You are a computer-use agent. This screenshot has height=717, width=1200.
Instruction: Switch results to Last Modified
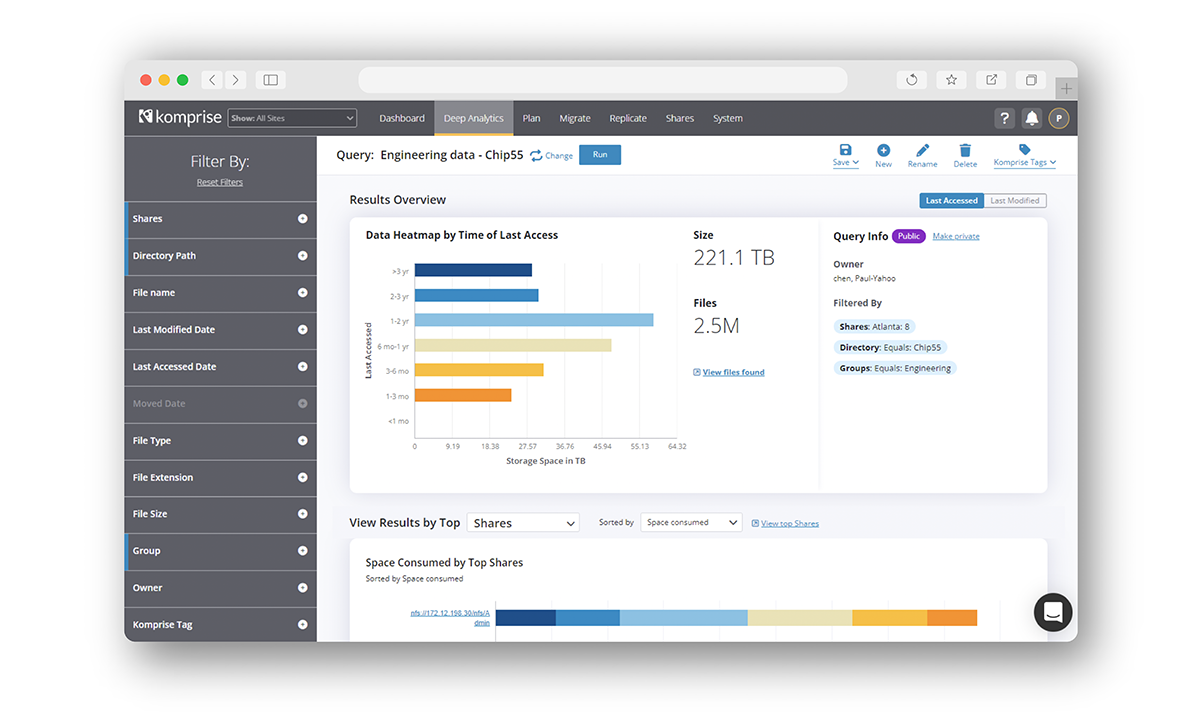coord(1015,200)
